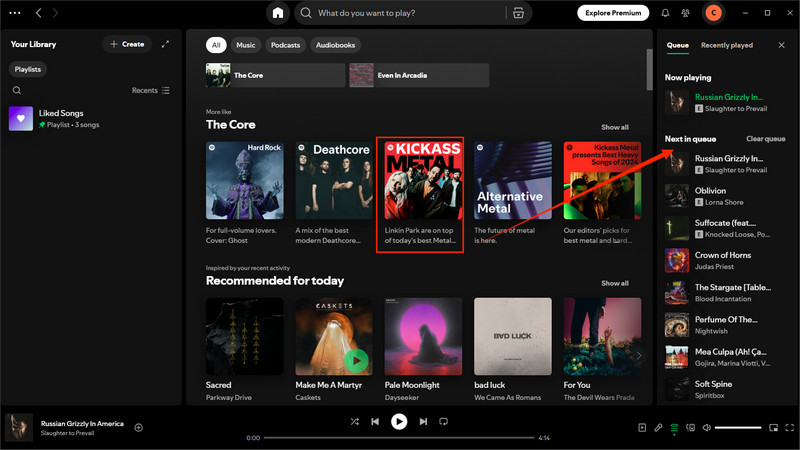The image size is (800, 450).
Task: Click Clear queue
Action: click(x=765, y=139)
